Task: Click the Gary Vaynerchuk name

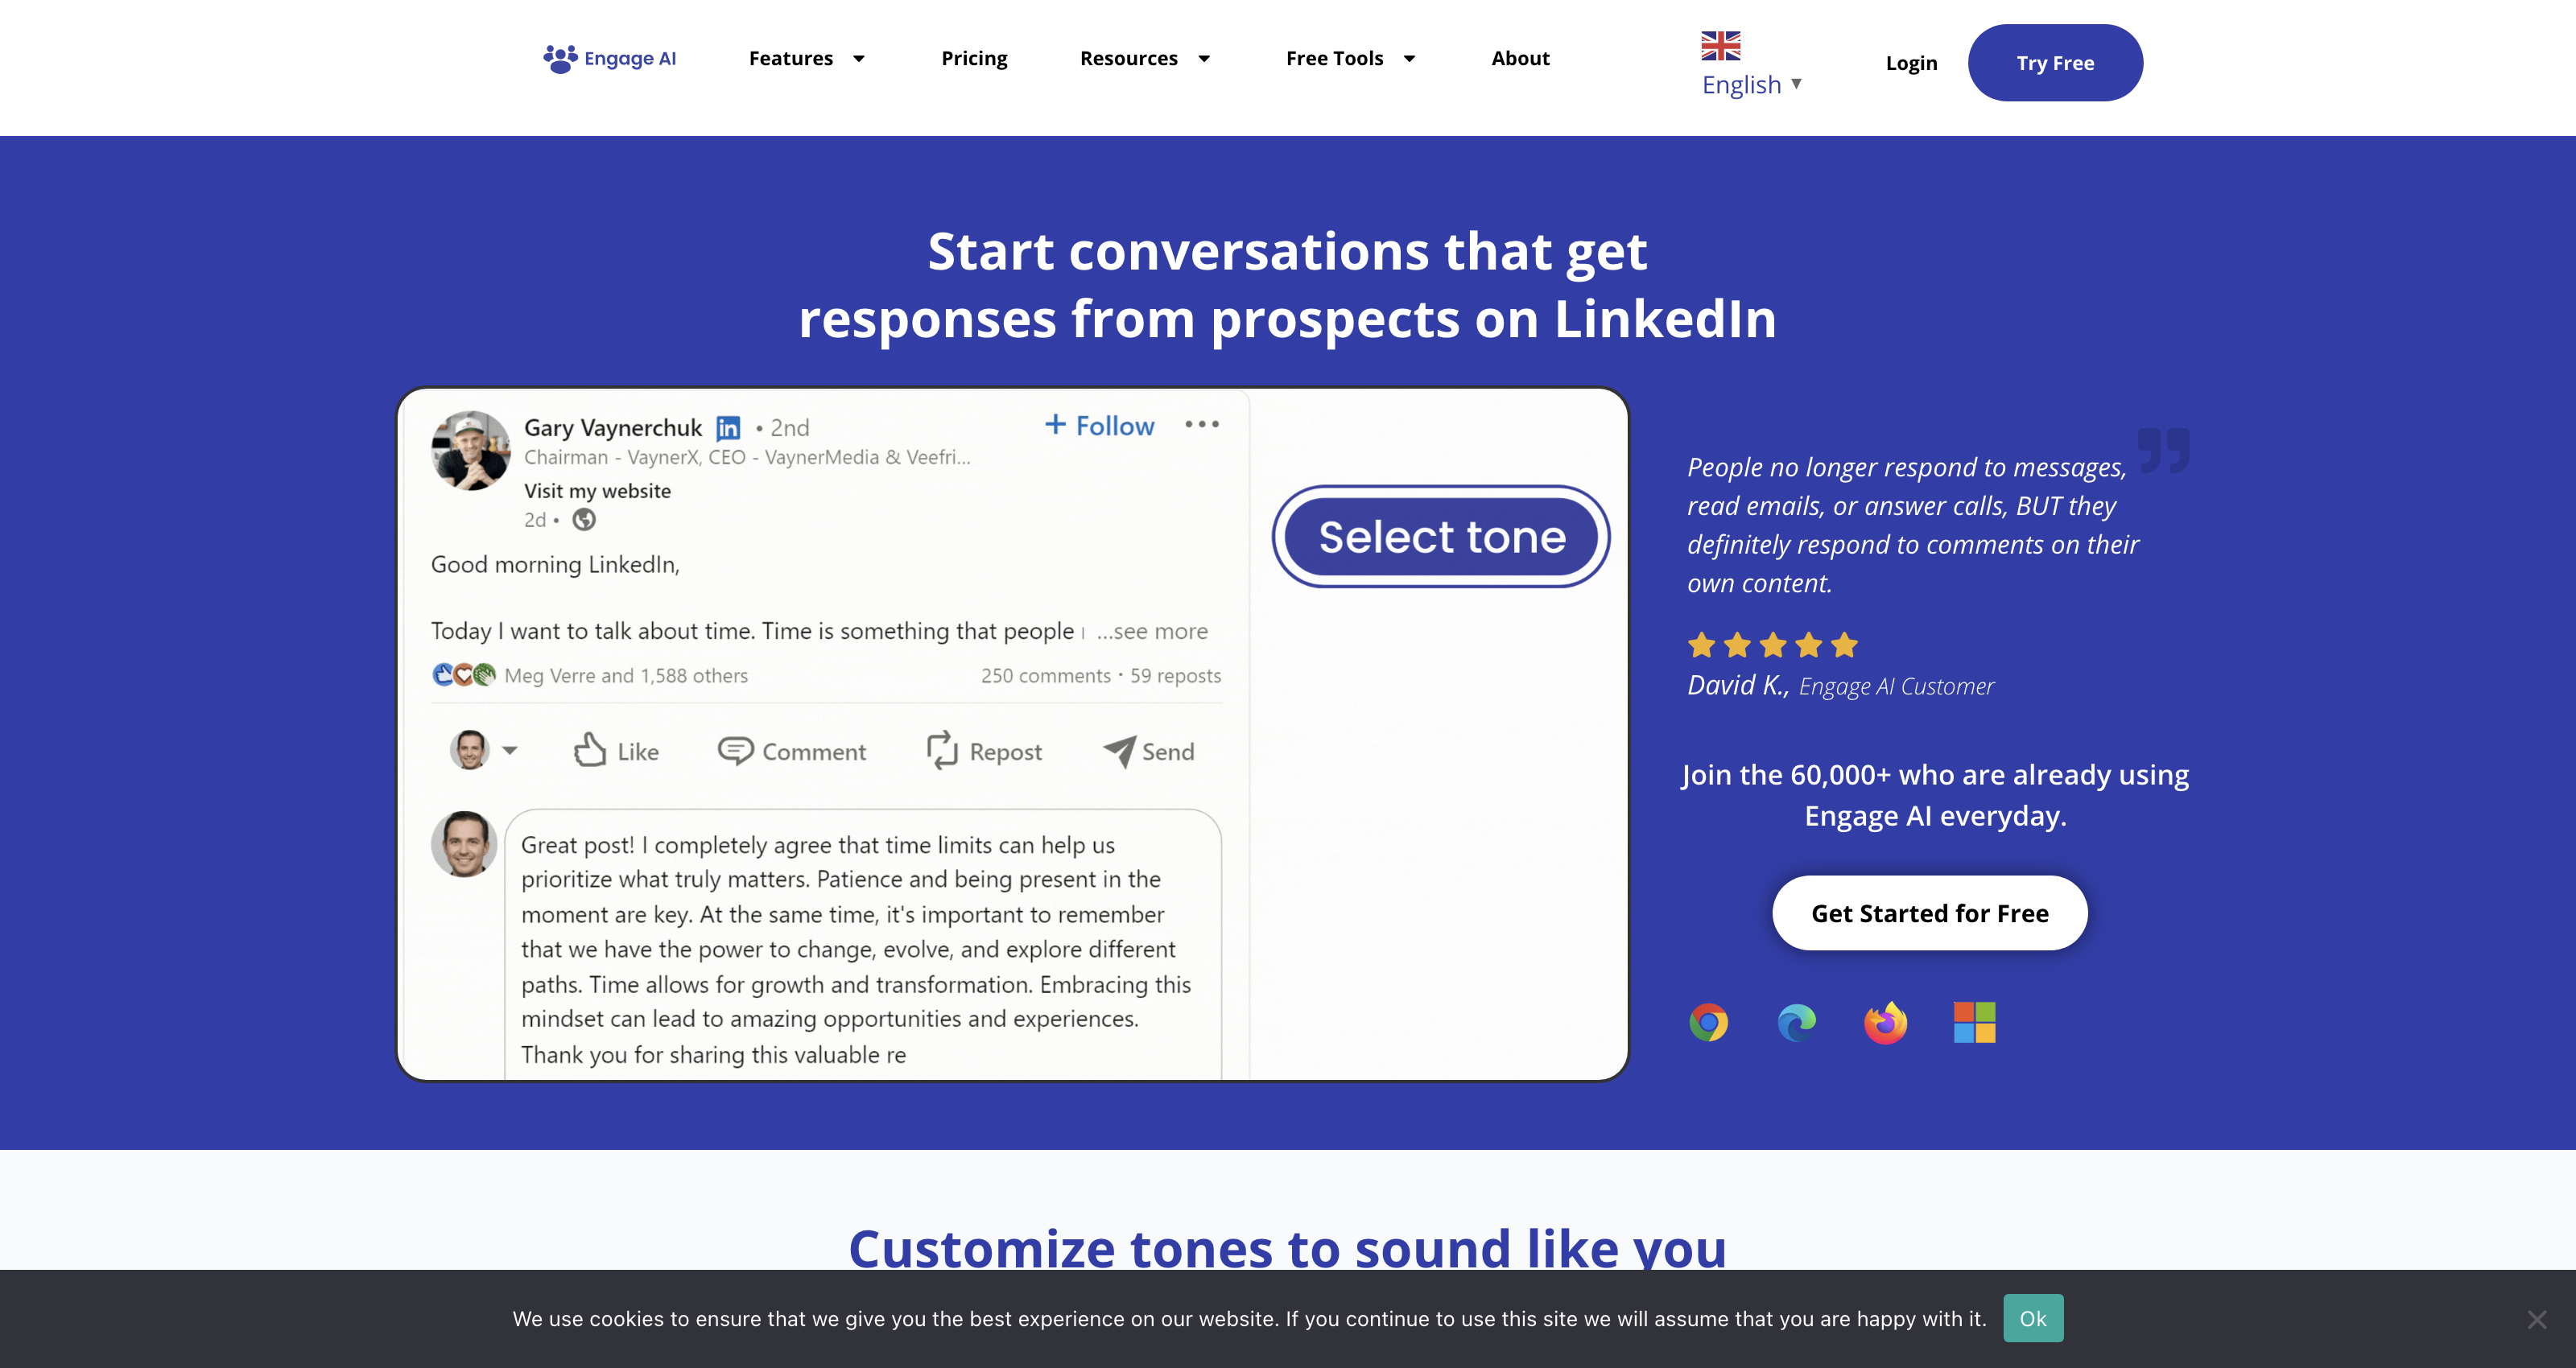Action: pos(613,428)
